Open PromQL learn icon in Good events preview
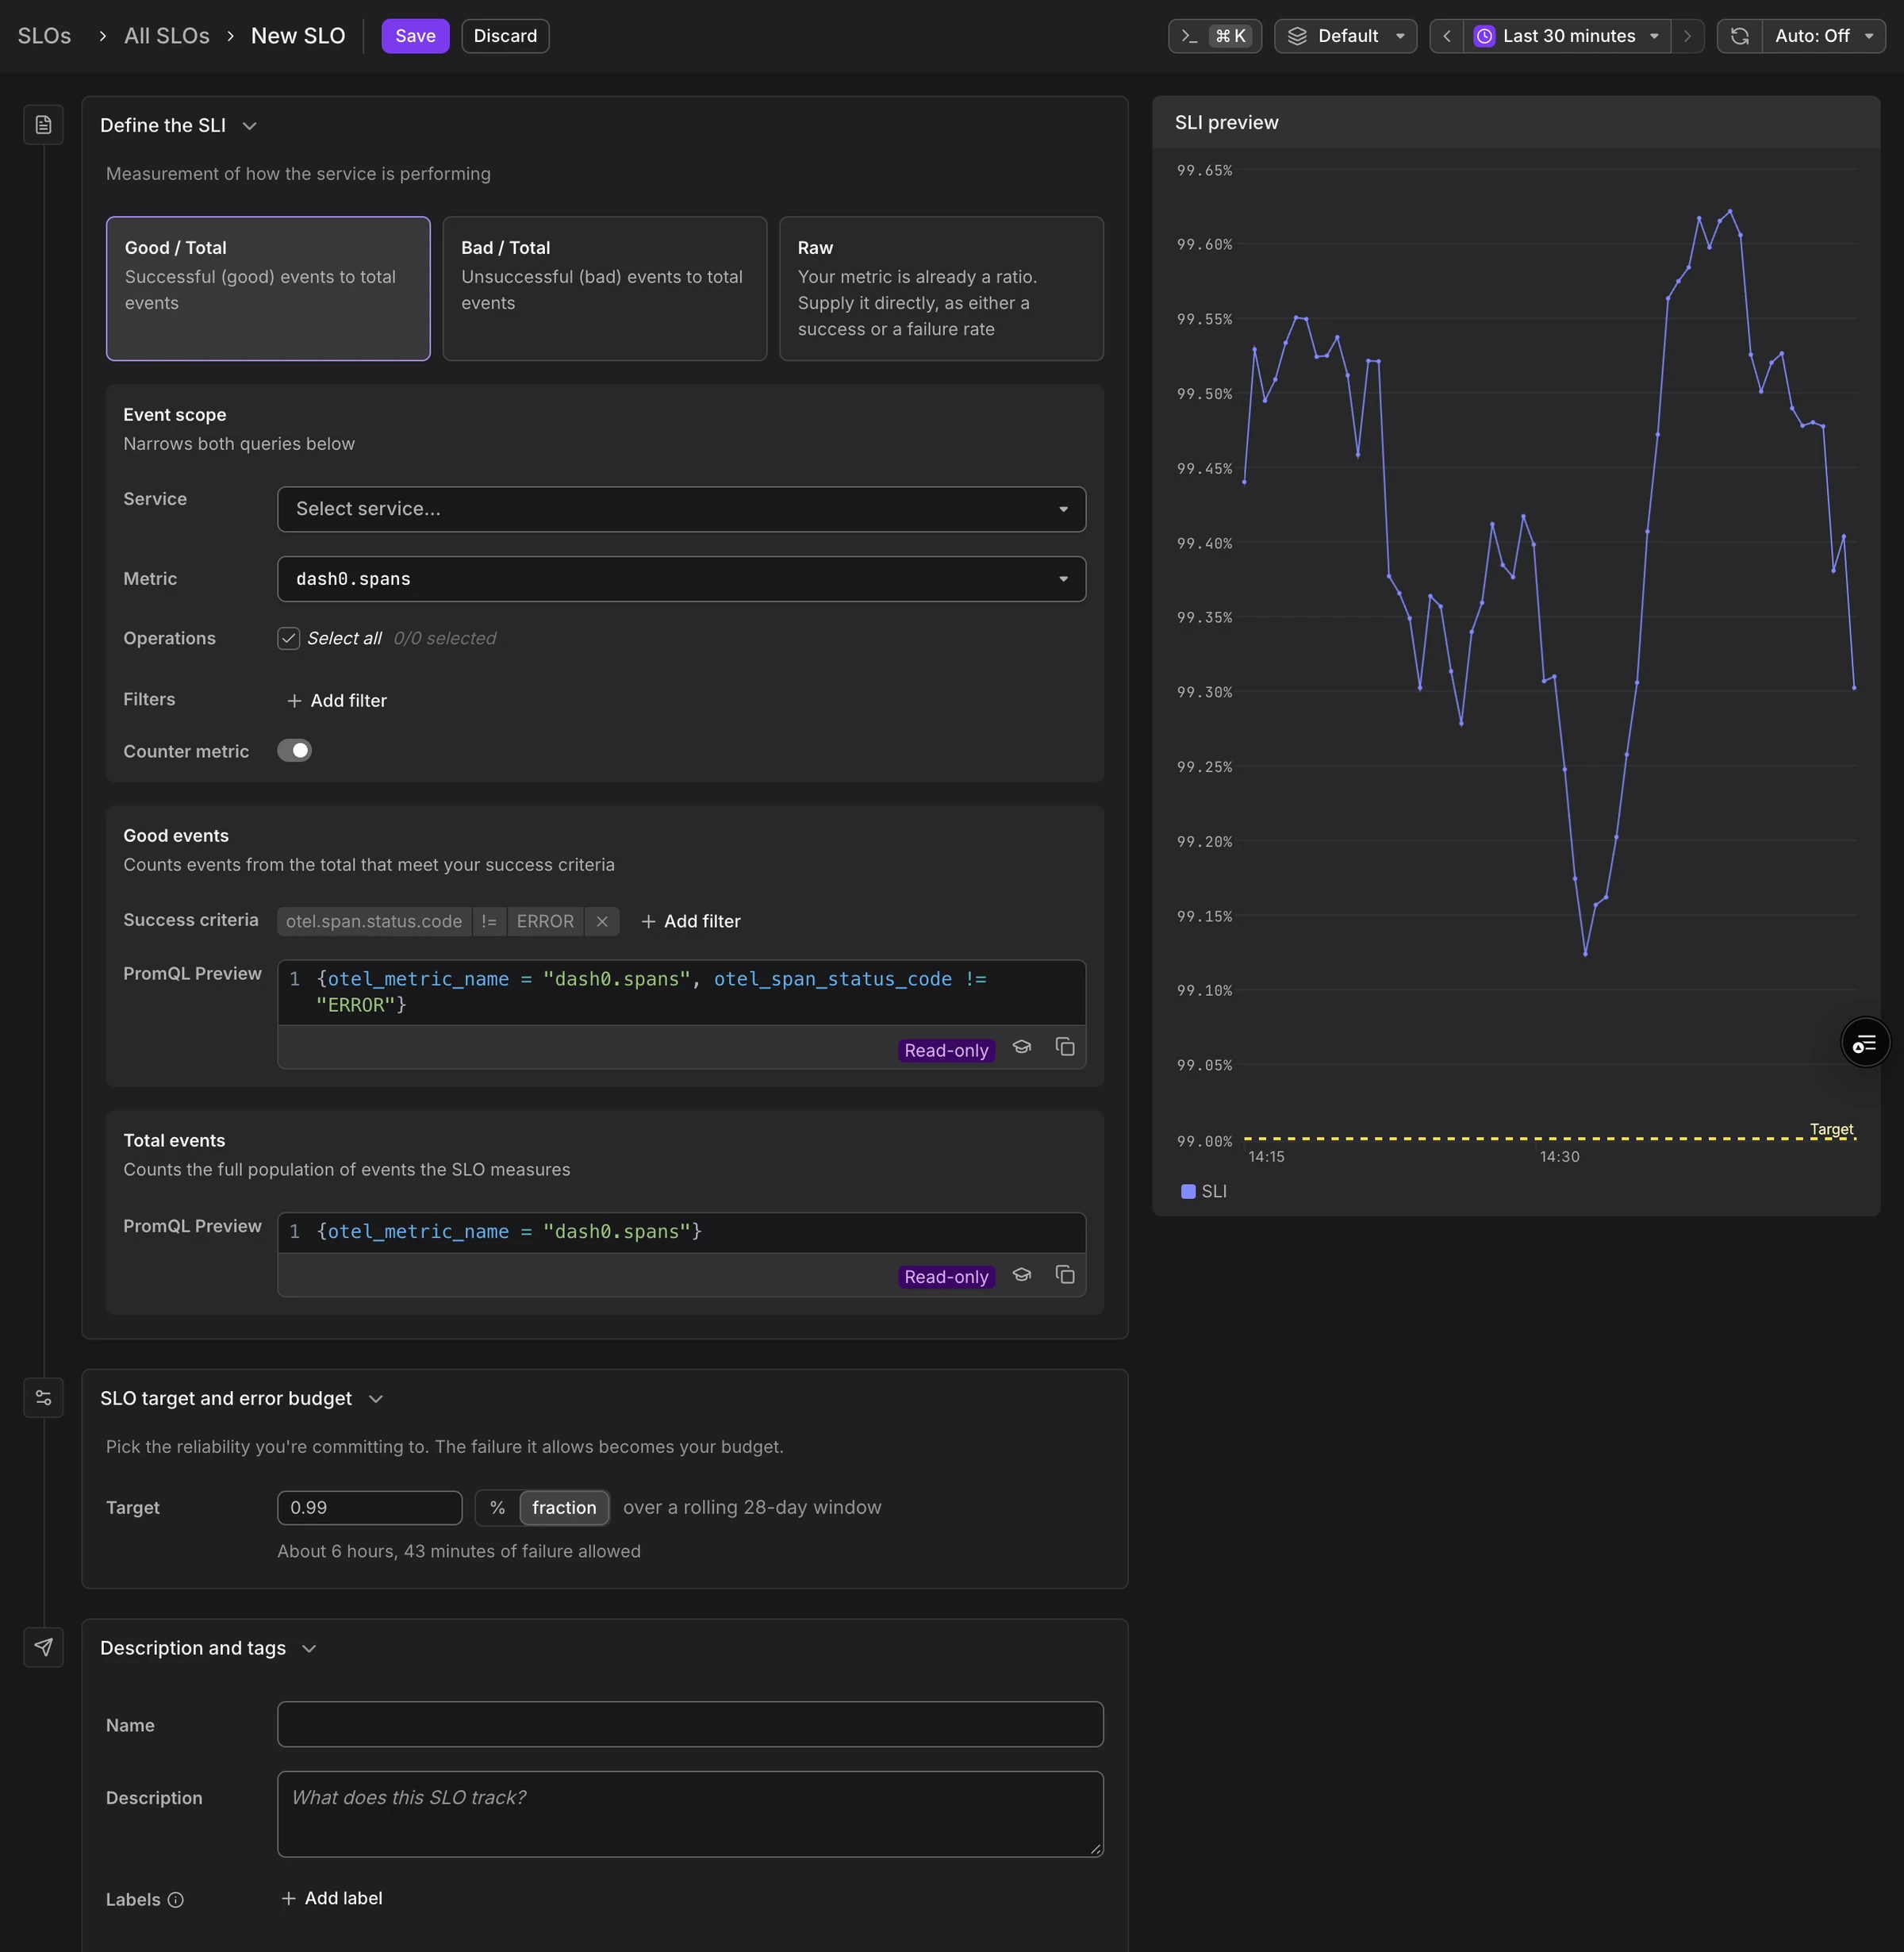 (1022, 1047)
